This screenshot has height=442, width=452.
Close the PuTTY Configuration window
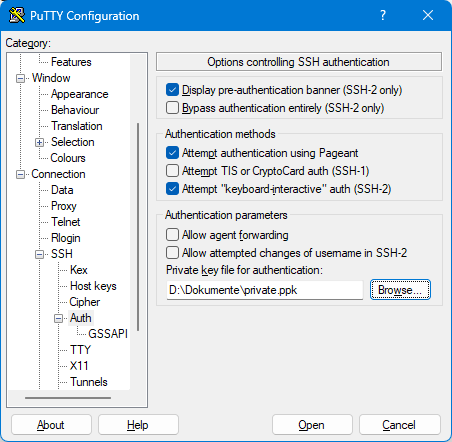tap(428, 15)
